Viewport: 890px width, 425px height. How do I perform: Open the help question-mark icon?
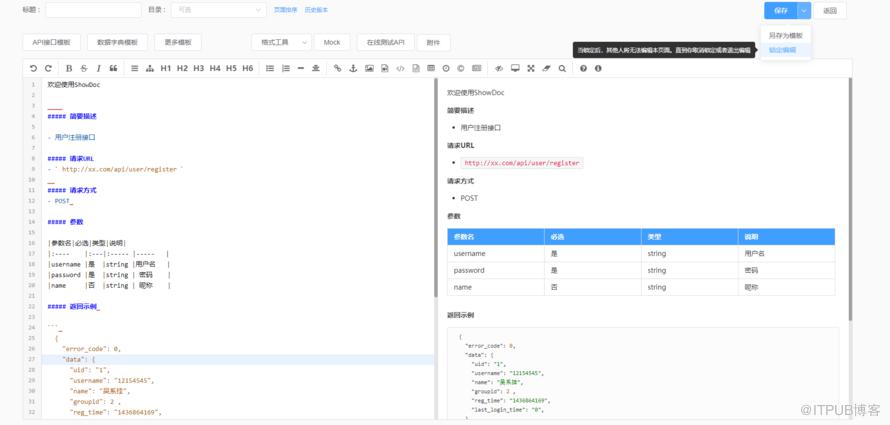(583, 68)
